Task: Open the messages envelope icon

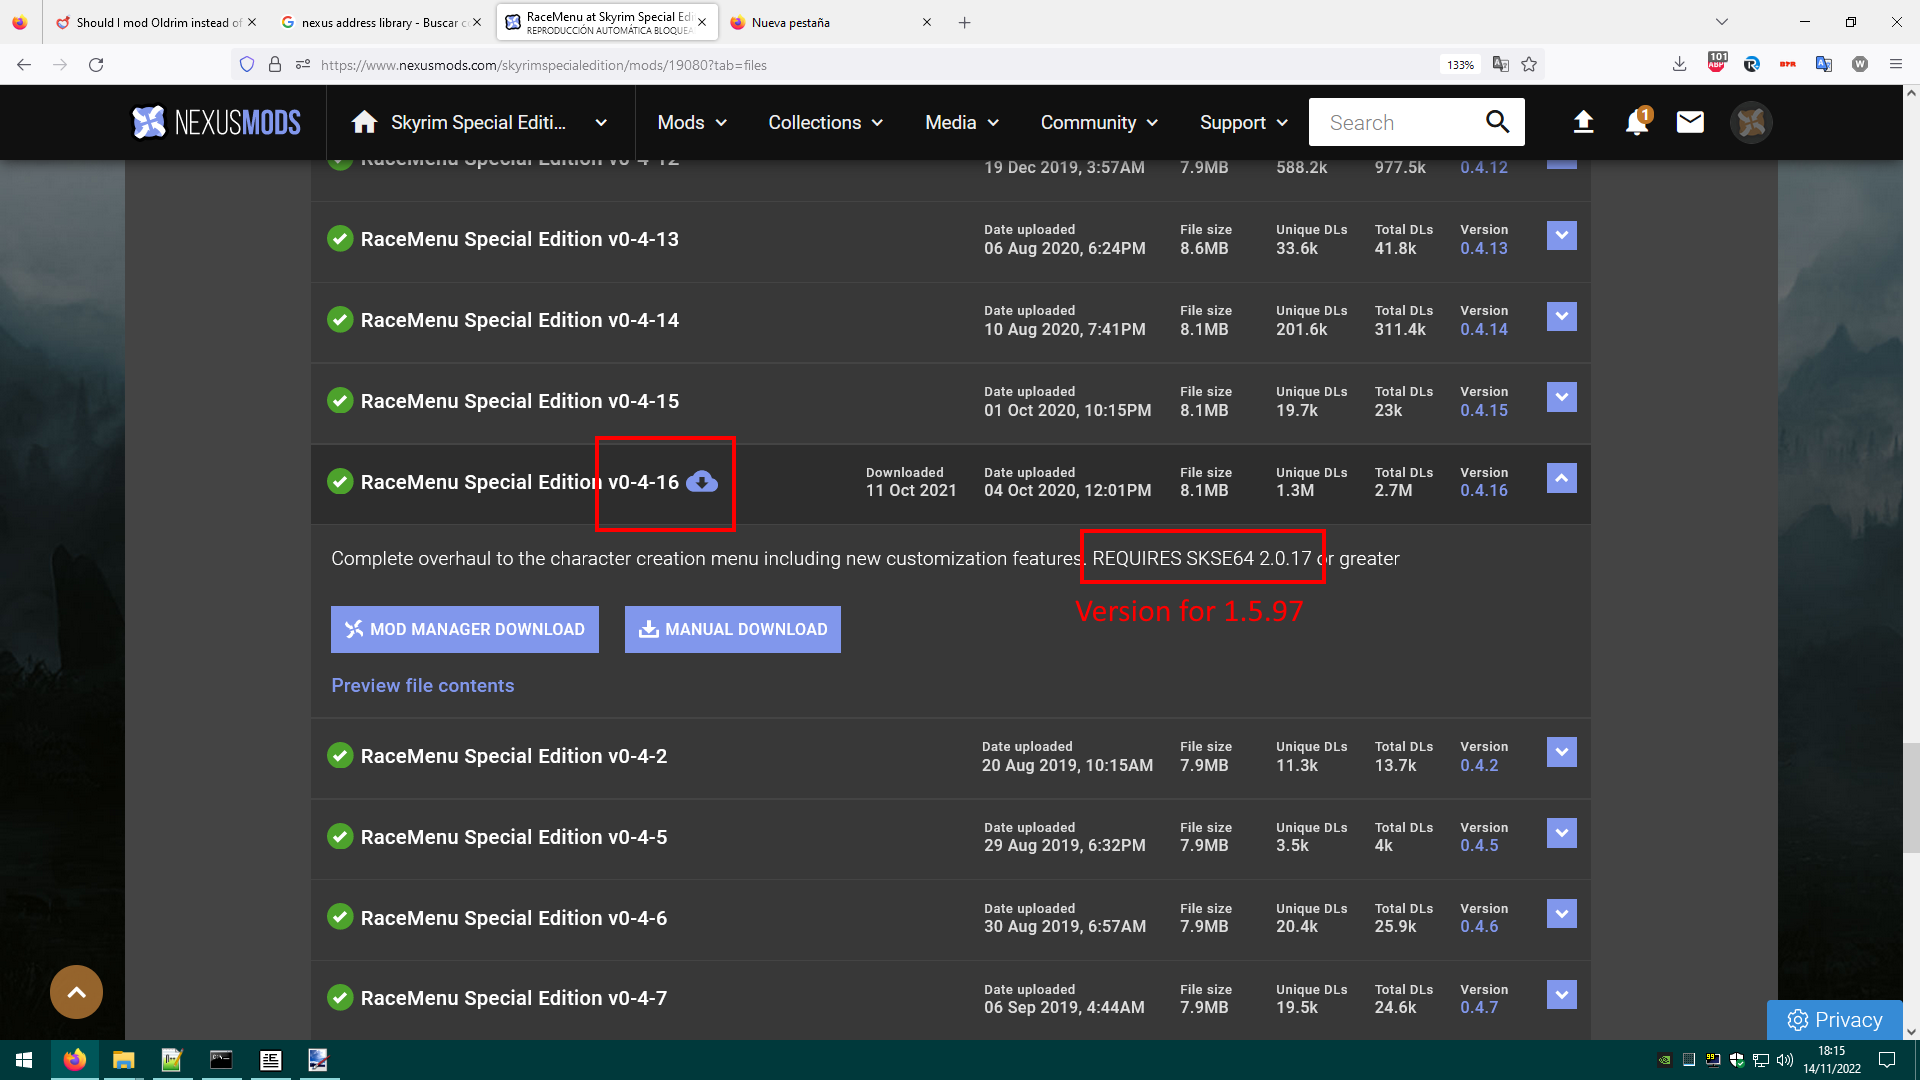Action: coord(1690,122)
